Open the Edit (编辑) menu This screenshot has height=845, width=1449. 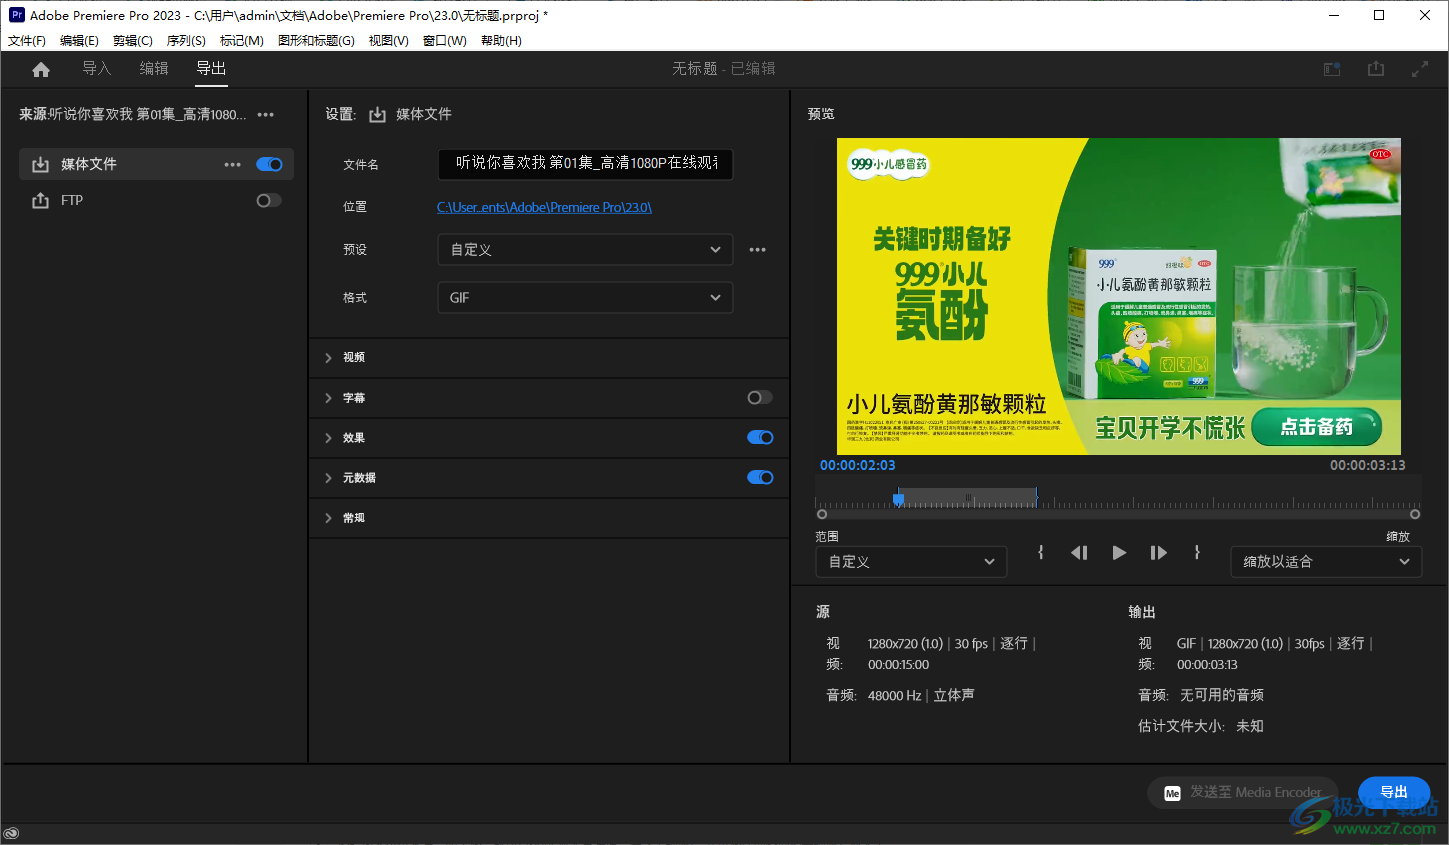point(79,41)
